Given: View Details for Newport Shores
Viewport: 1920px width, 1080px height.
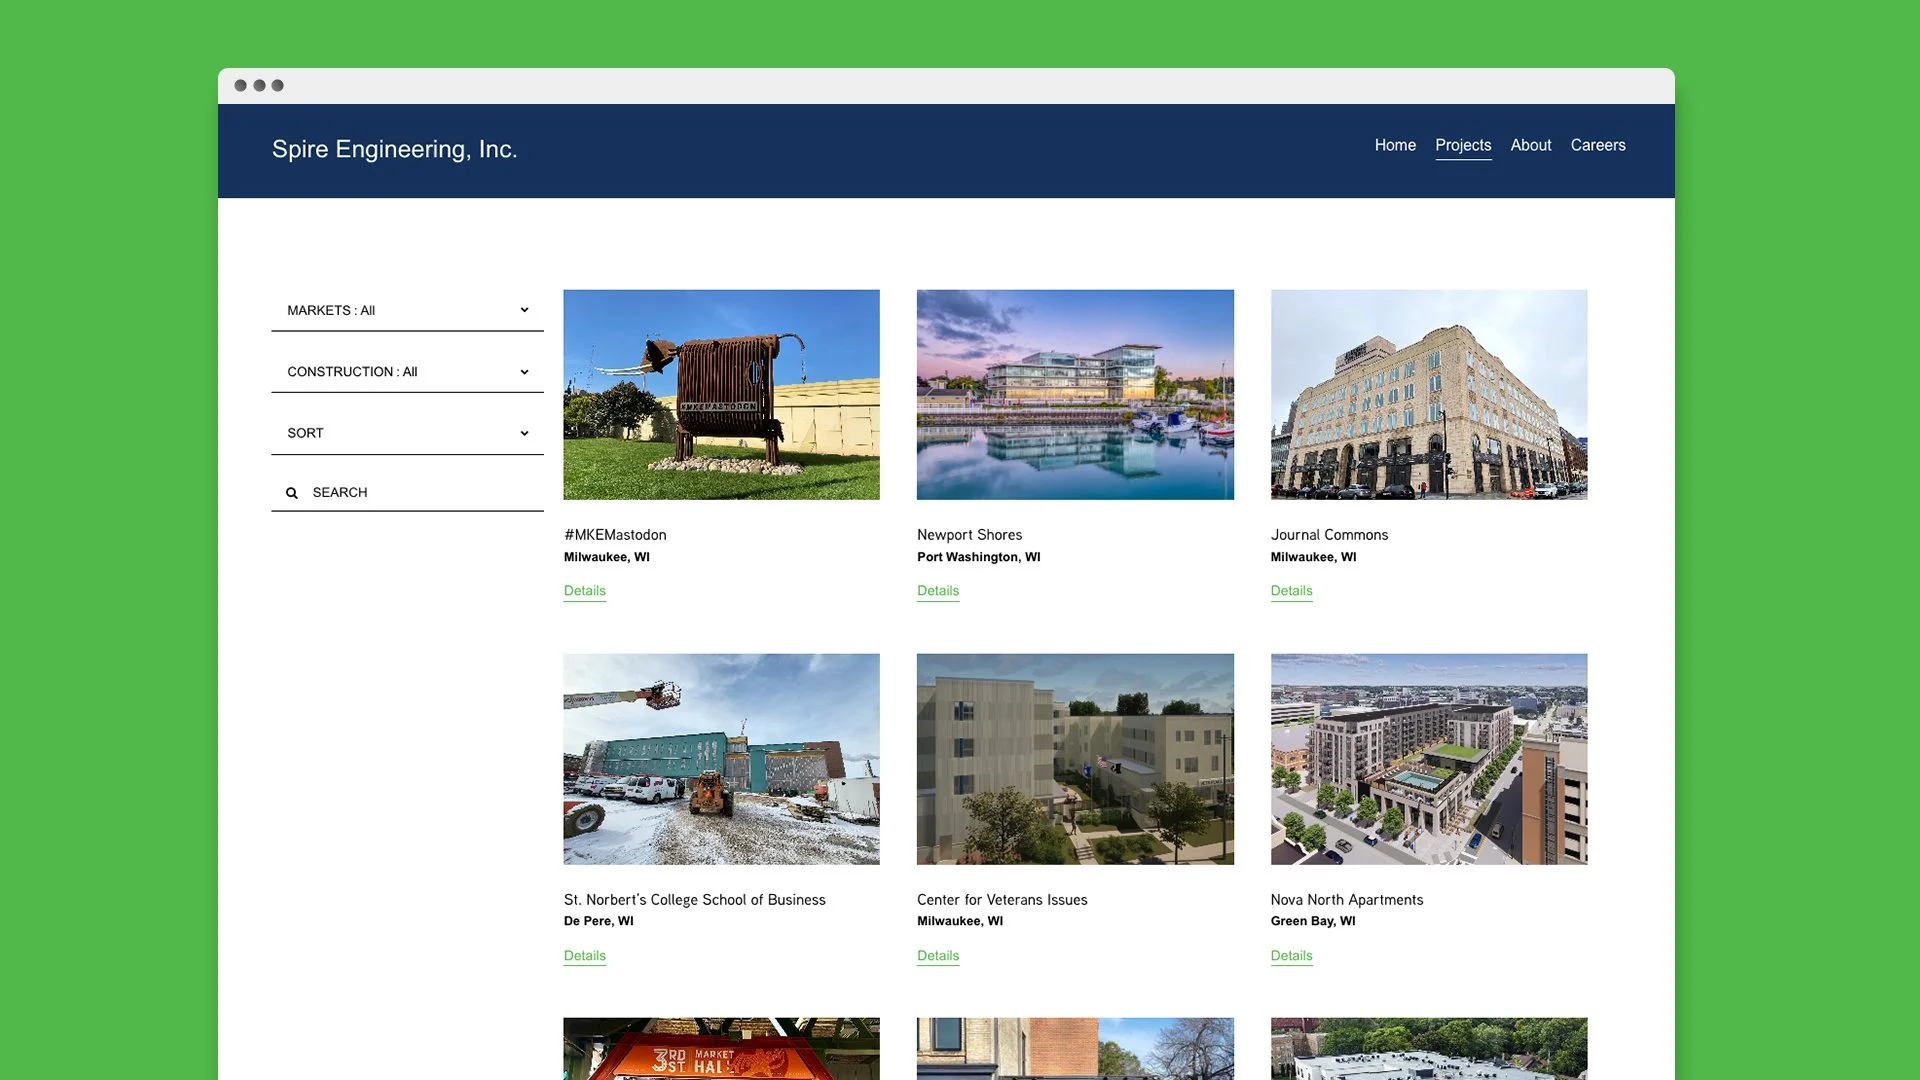Looking at the screenshot, I should tap(938, 591).
